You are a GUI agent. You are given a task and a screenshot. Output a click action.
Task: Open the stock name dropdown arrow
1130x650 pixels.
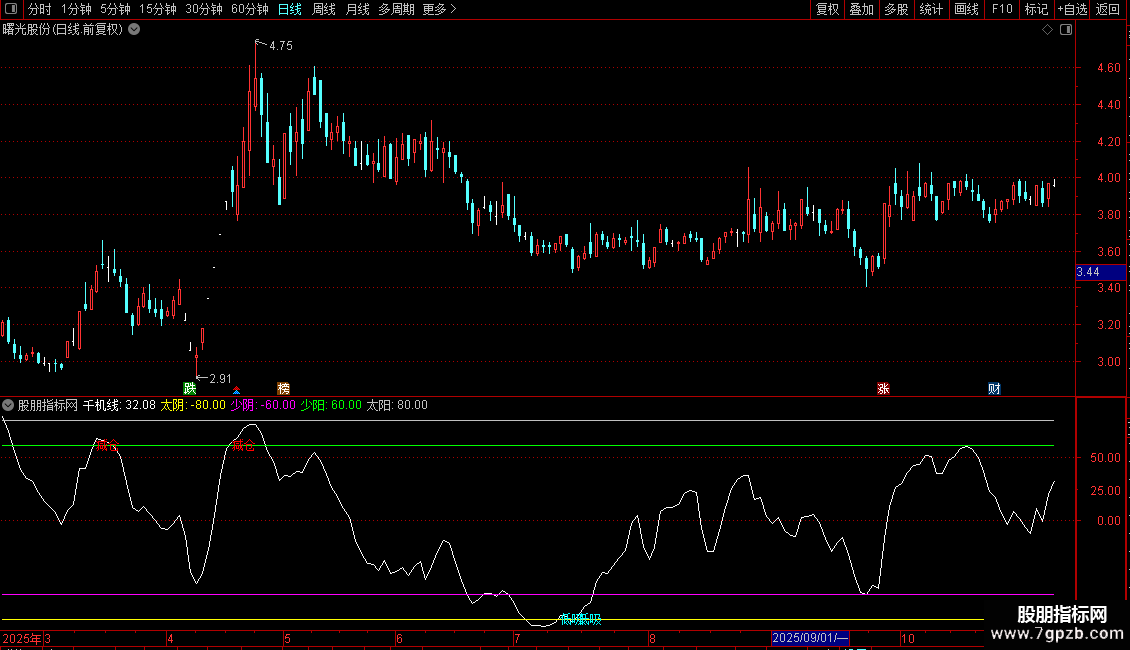click(x=135, y=30)
